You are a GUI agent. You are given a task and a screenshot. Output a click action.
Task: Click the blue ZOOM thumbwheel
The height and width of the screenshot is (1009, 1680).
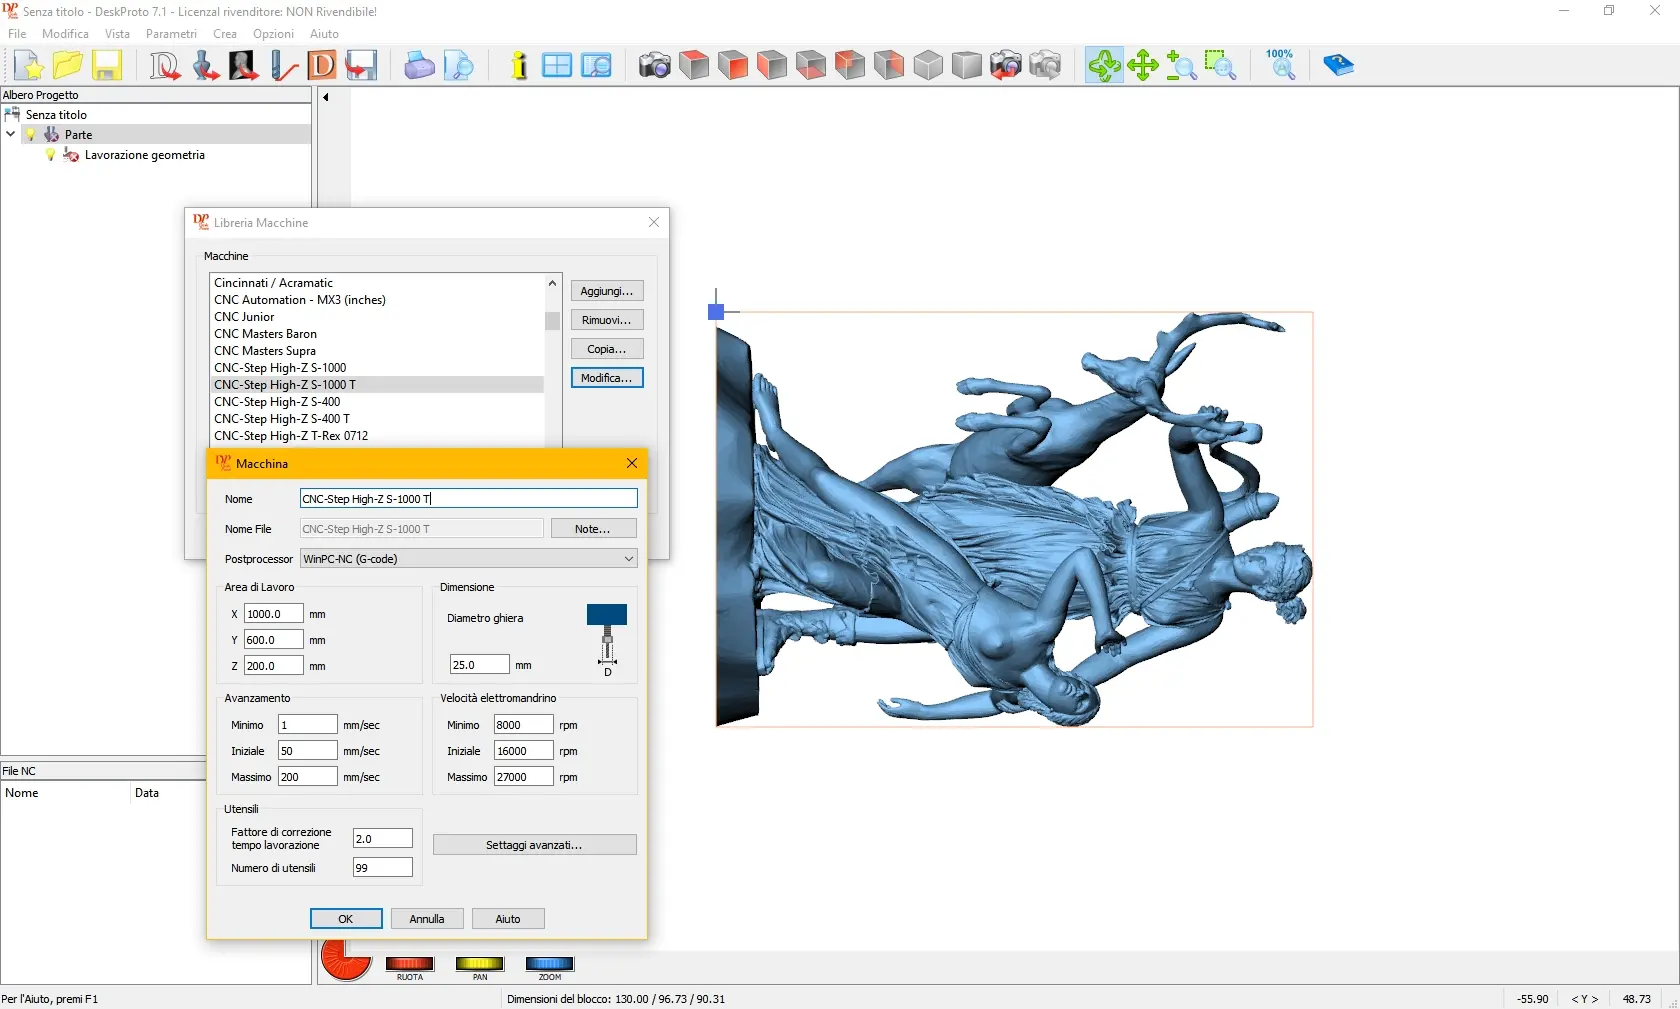click(550, 964)
